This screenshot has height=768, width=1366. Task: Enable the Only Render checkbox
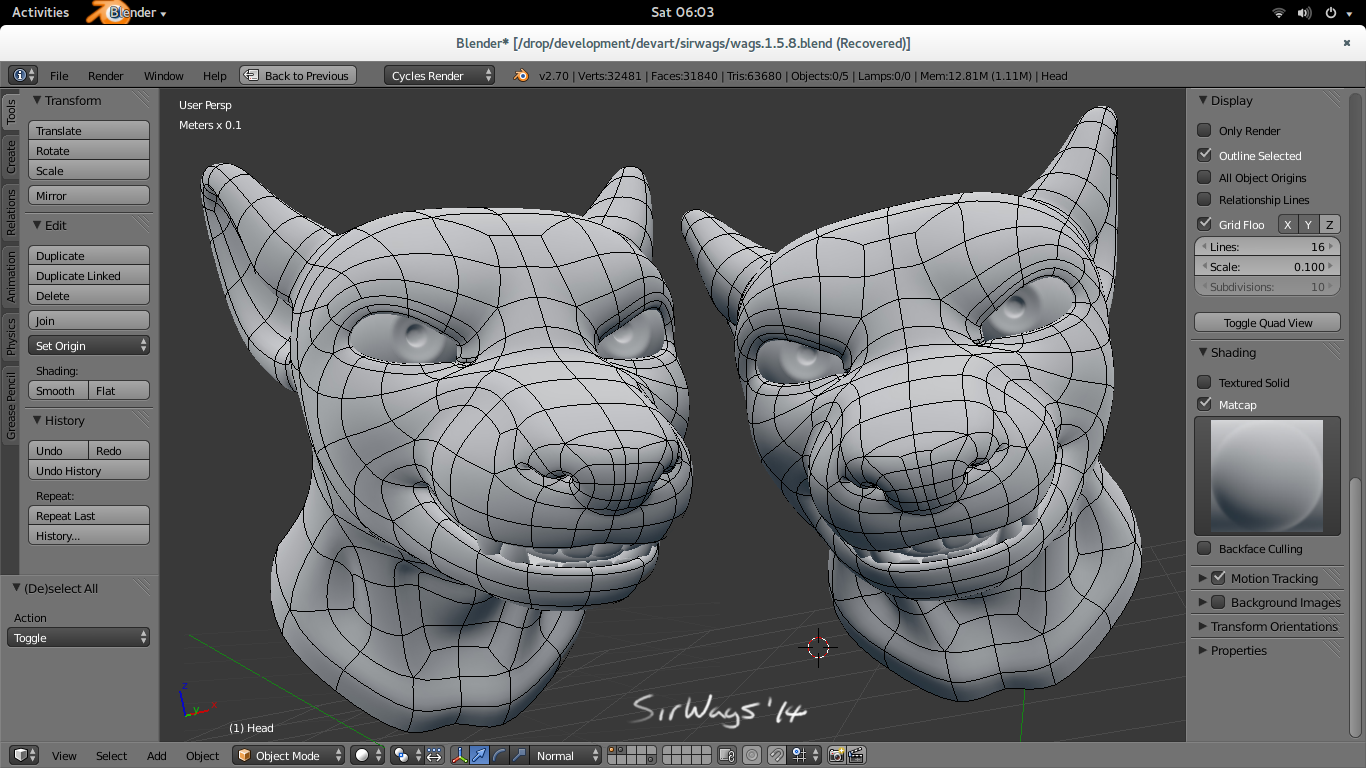point(1204,131)
